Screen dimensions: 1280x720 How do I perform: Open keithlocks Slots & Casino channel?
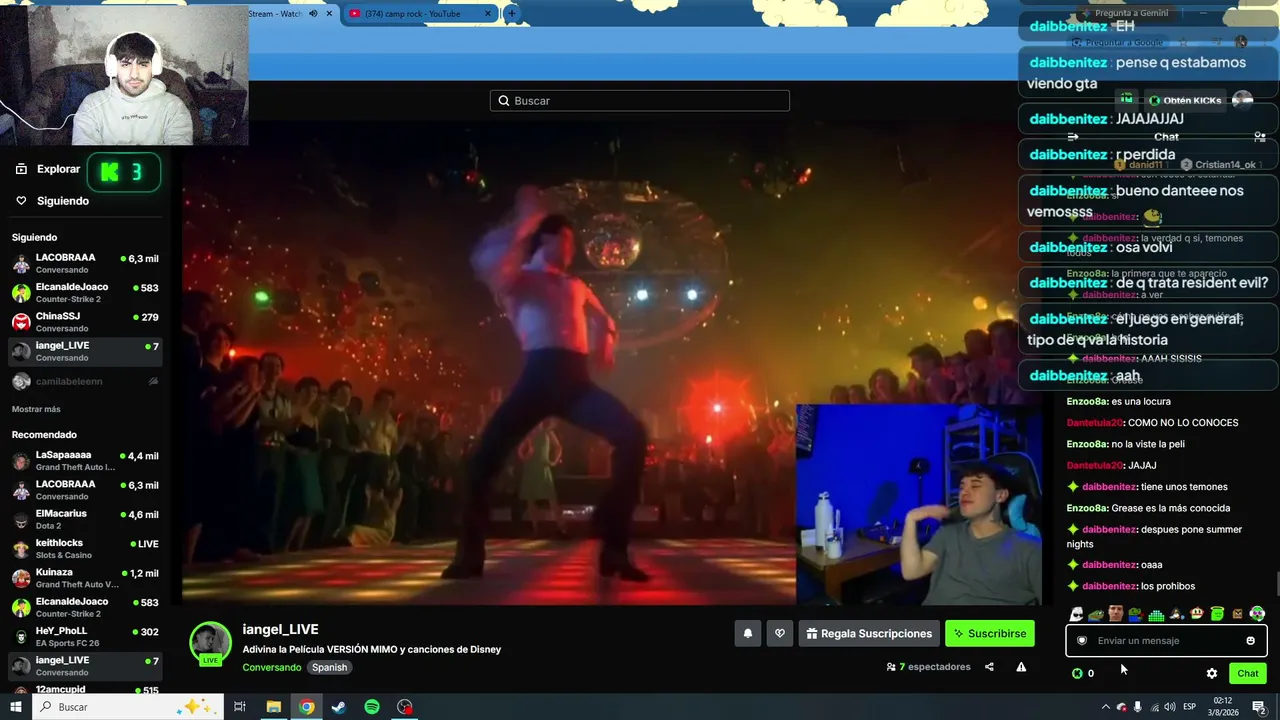pos(85,549)
